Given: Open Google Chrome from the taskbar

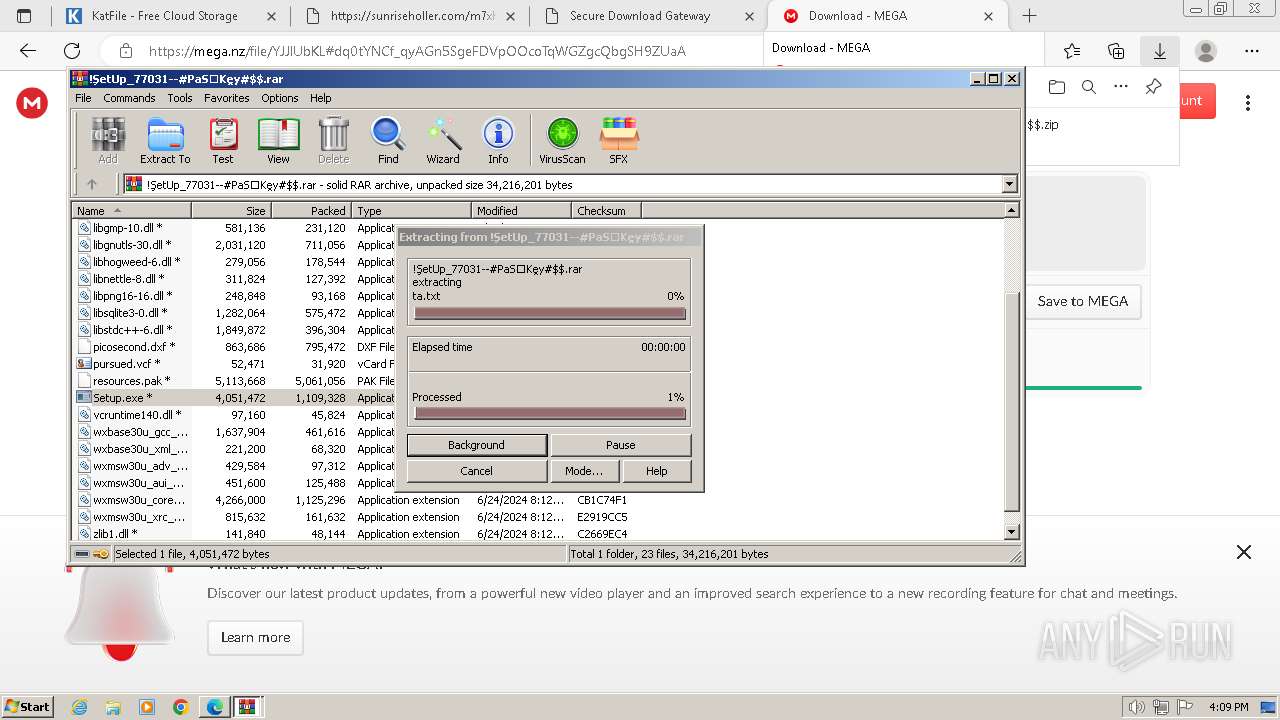Looking at the screenshot, I should (180, 707).
